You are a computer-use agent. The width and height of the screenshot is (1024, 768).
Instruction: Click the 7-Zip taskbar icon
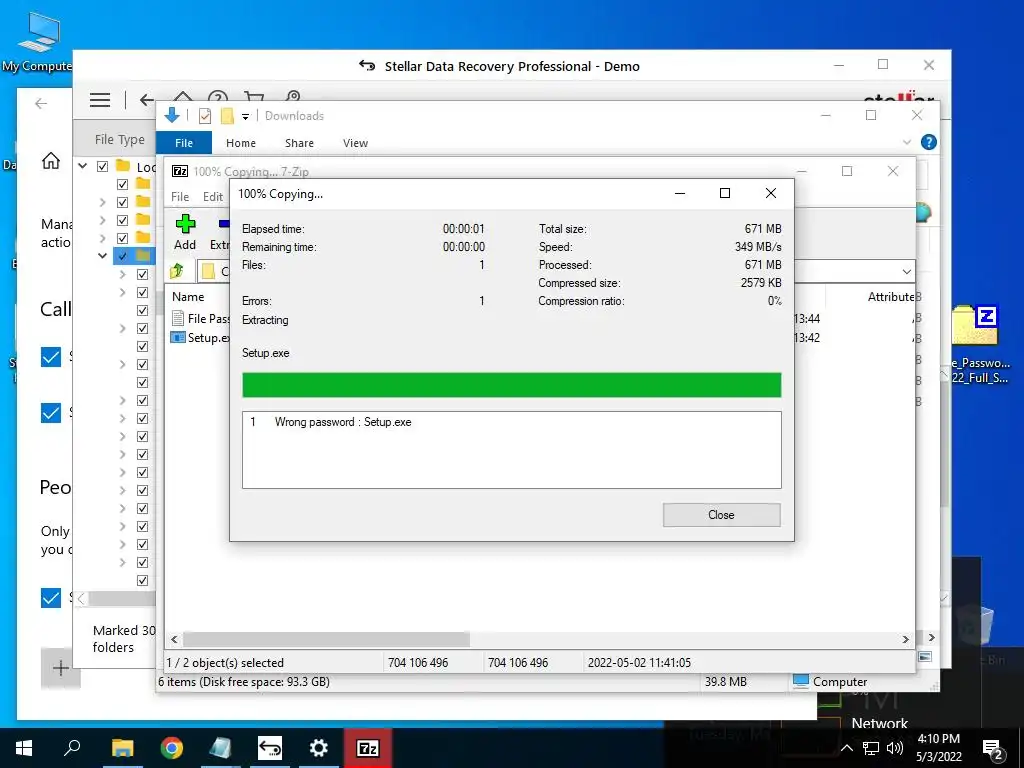click(368, 748)
